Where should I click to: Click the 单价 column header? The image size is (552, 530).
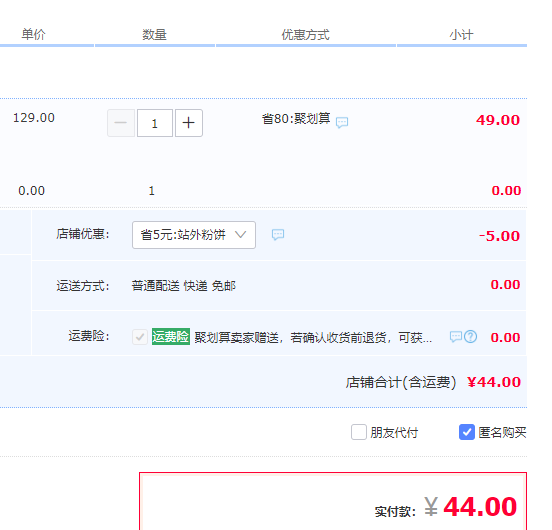click(33, 34)
